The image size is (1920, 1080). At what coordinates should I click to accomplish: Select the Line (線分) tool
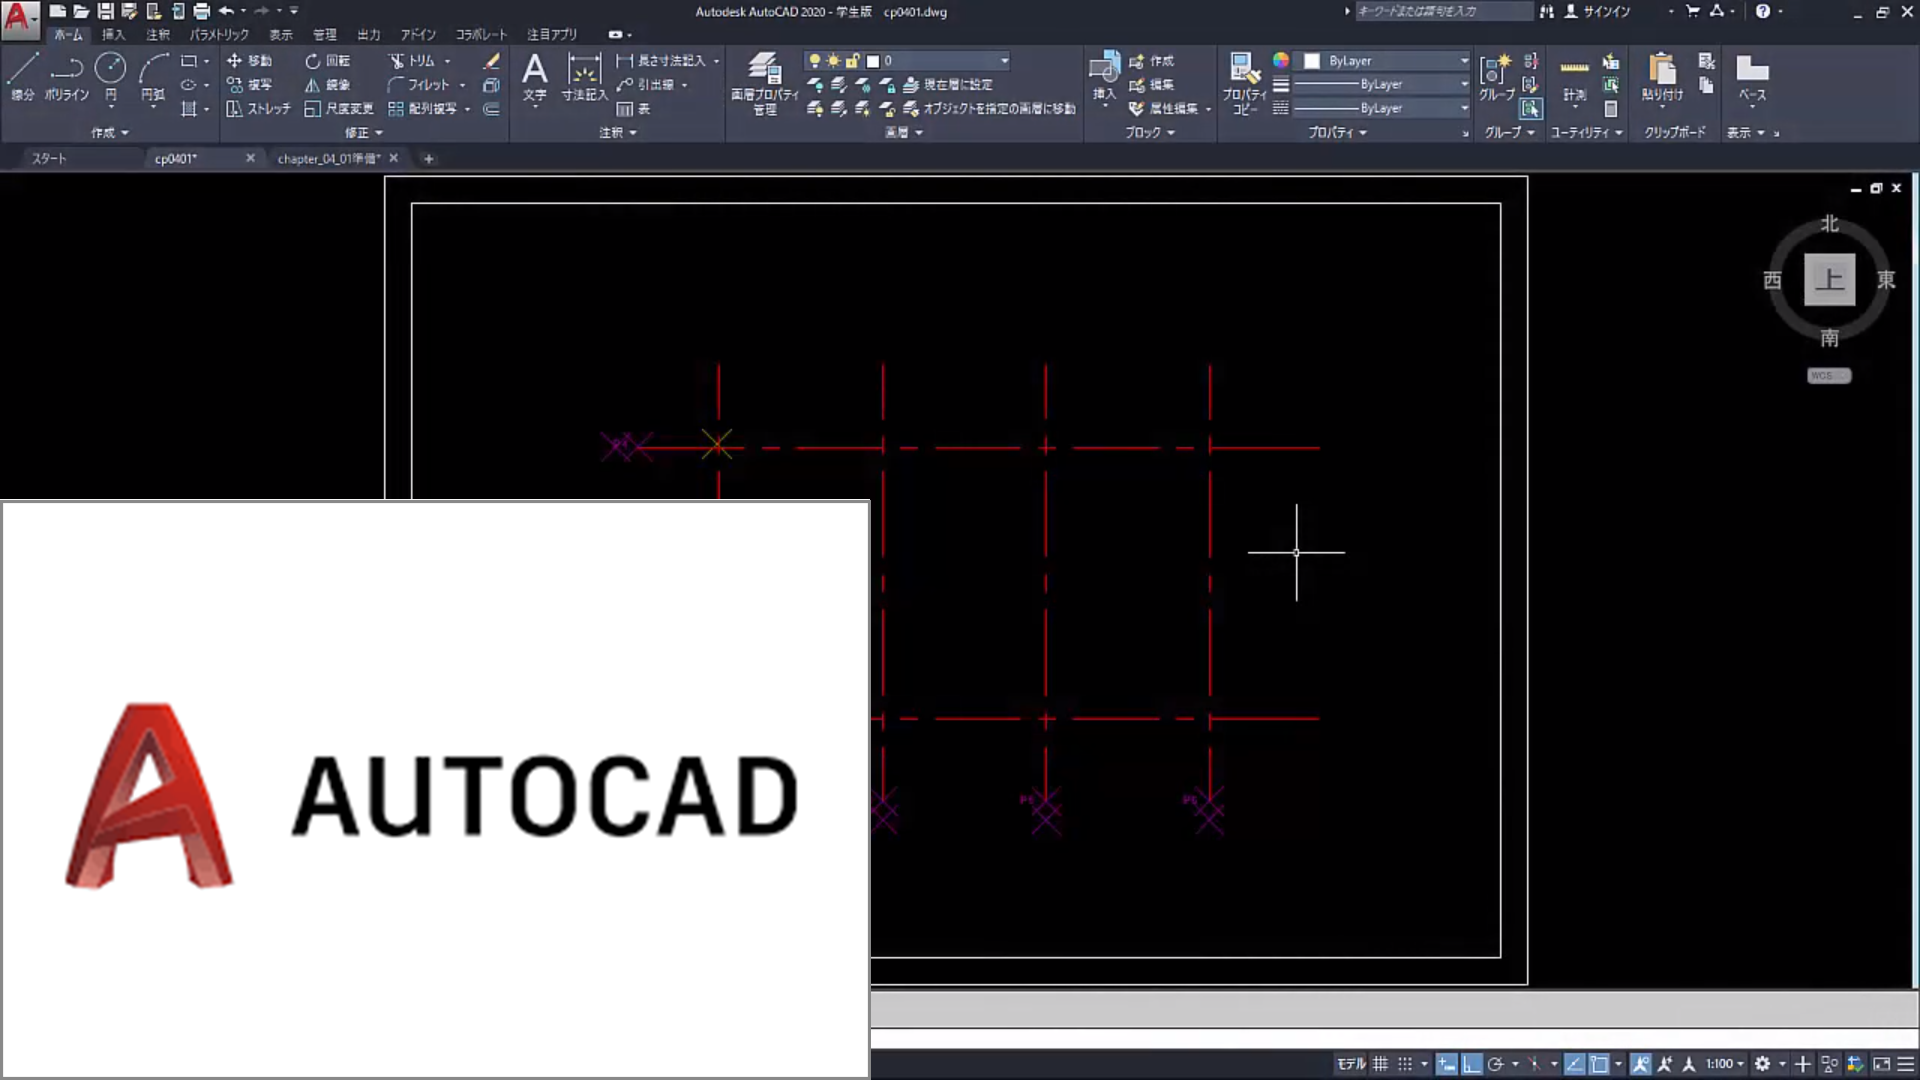pyautogui.click(x=22, y=76)
